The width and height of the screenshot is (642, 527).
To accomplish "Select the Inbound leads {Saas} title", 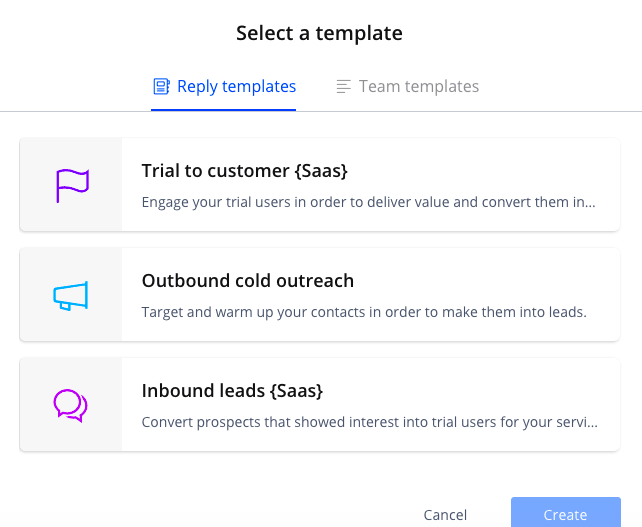I will 232,391.
